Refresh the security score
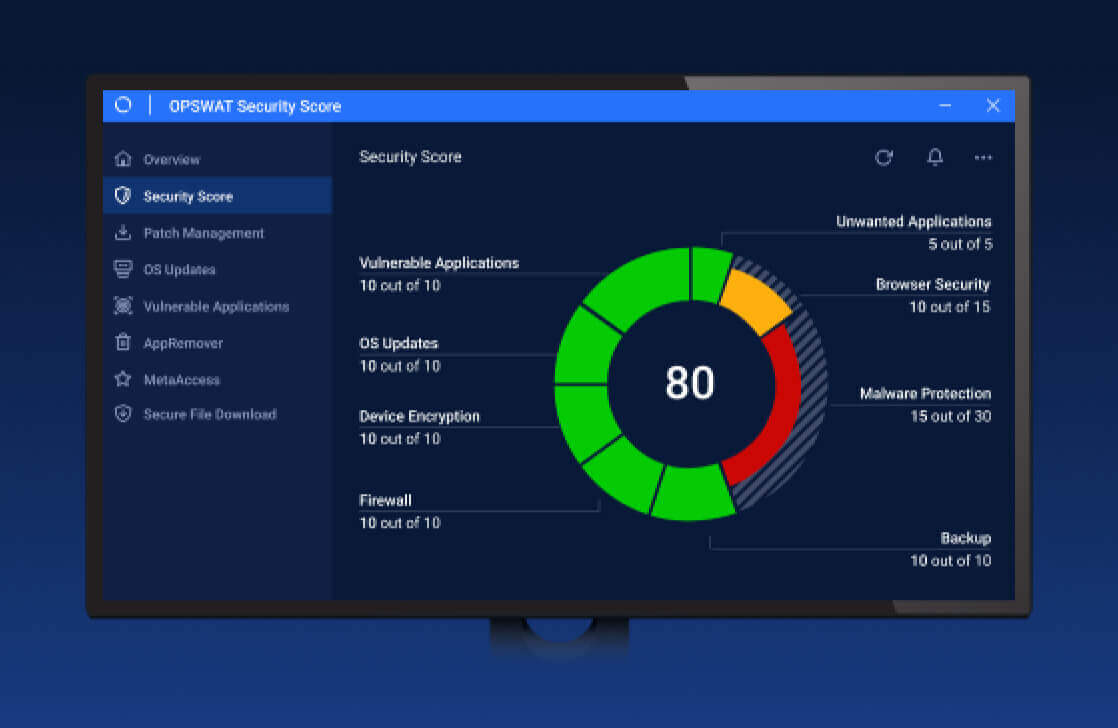 [884, 157]
